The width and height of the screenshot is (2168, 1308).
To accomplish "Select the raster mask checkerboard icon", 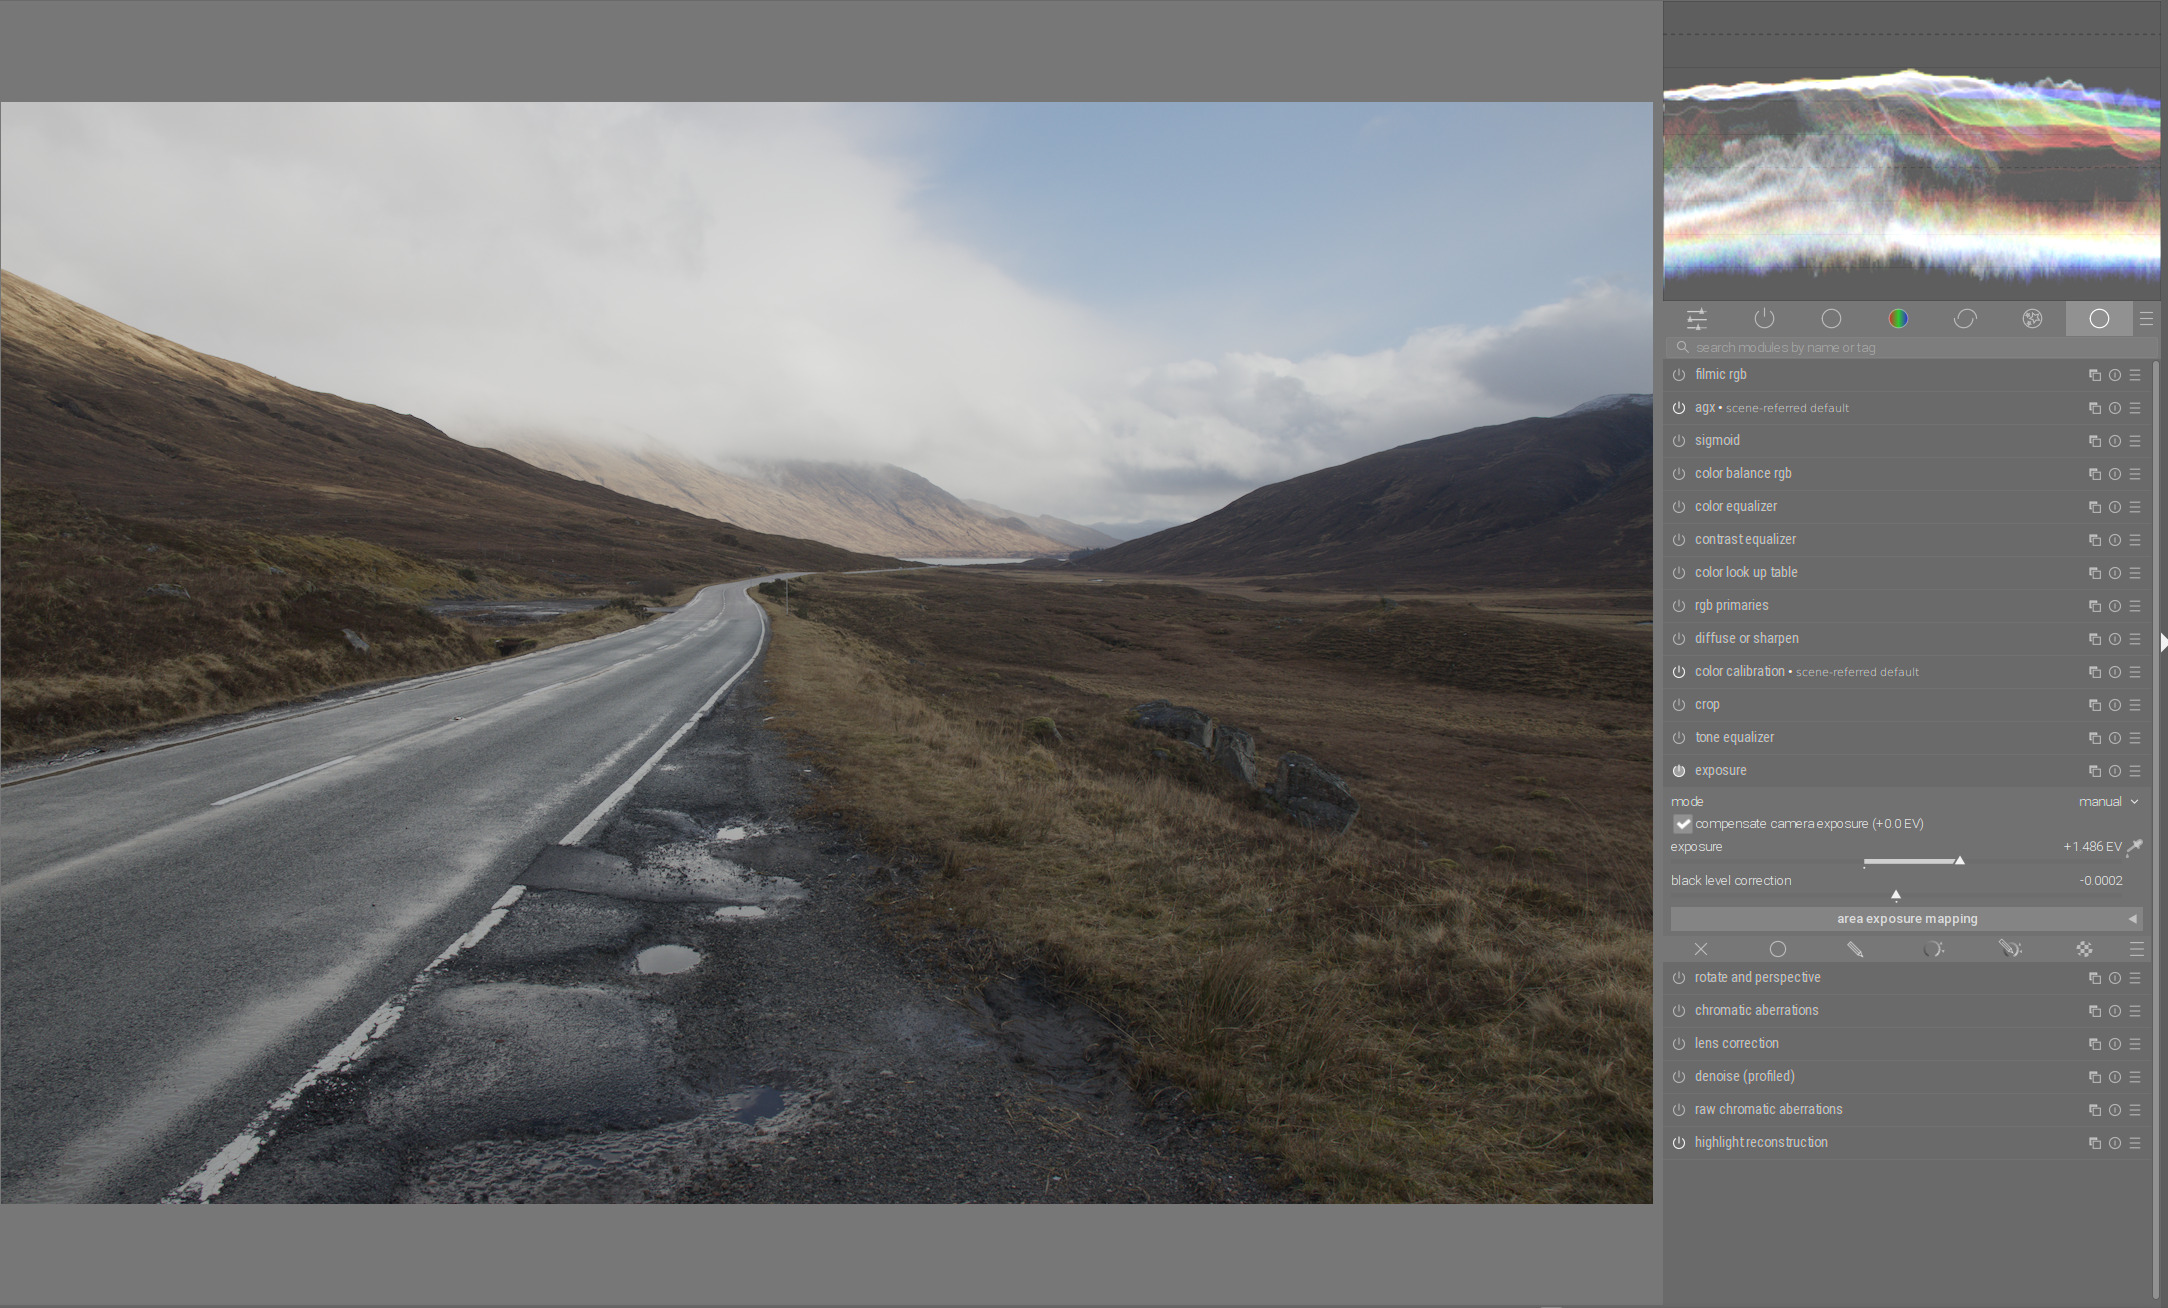I will tap(2084, 949).
